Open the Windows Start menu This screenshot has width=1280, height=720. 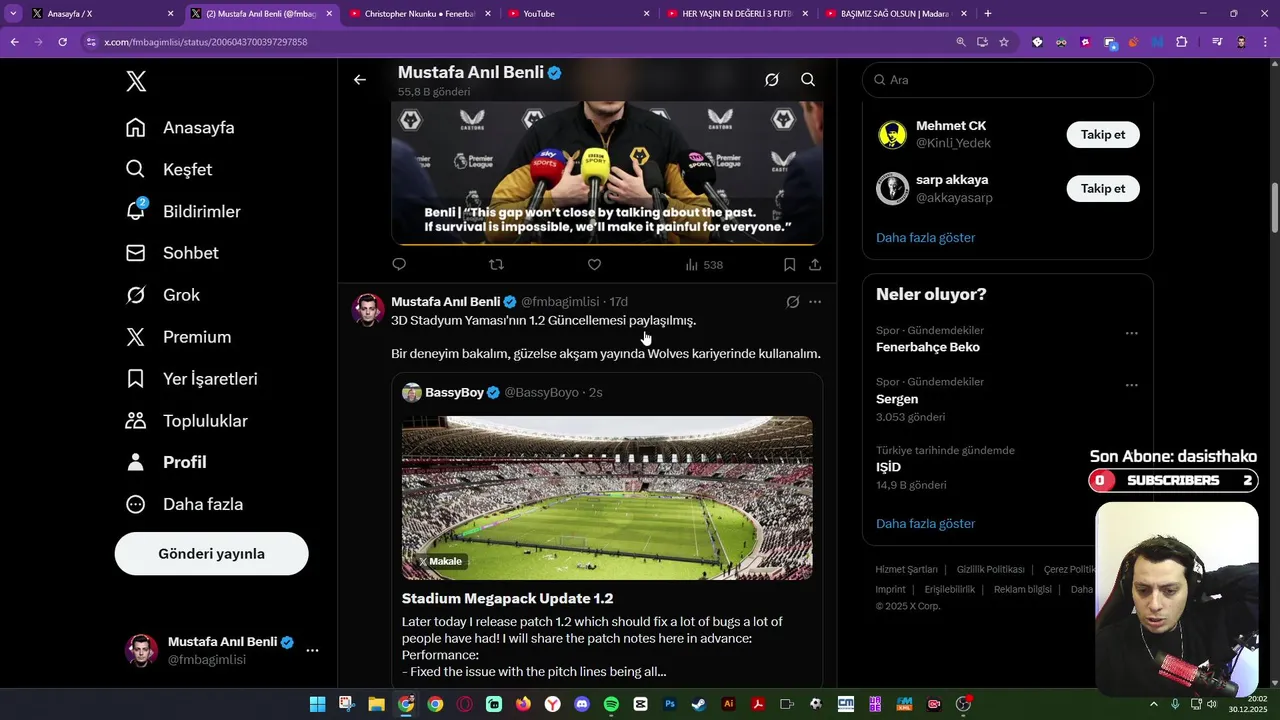pyautogui.click(x=317, y=704)
